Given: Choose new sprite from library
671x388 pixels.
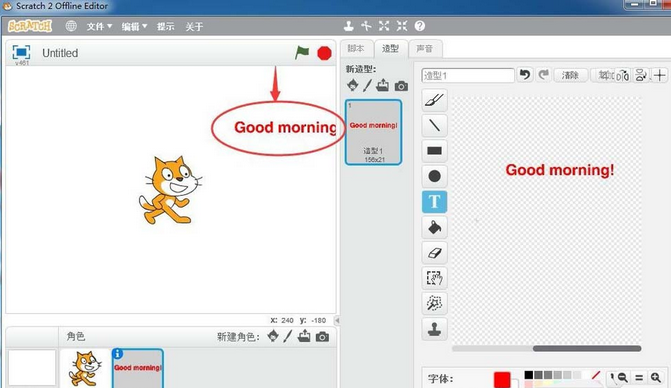Looking at the screenshot, I should click(x=273, y=336).
